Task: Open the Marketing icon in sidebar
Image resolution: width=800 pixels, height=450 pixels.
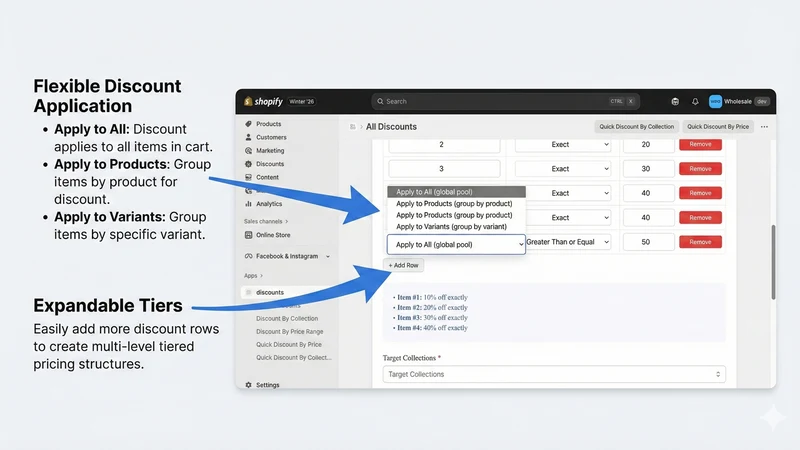Action: pos(248,151)
